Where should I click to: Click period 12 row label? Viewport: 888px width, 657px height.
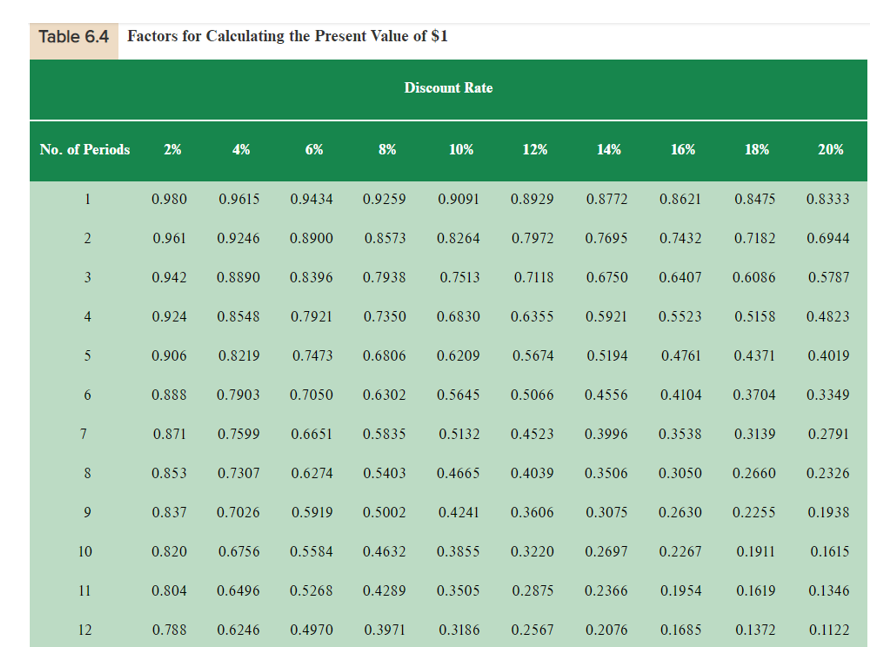(85, 629)
